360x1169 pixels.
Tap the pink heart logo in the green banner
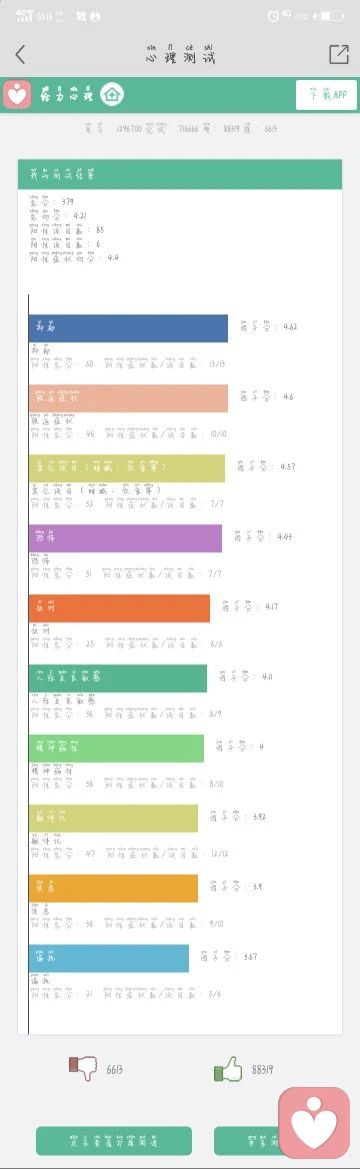click(x=17, y=95)
